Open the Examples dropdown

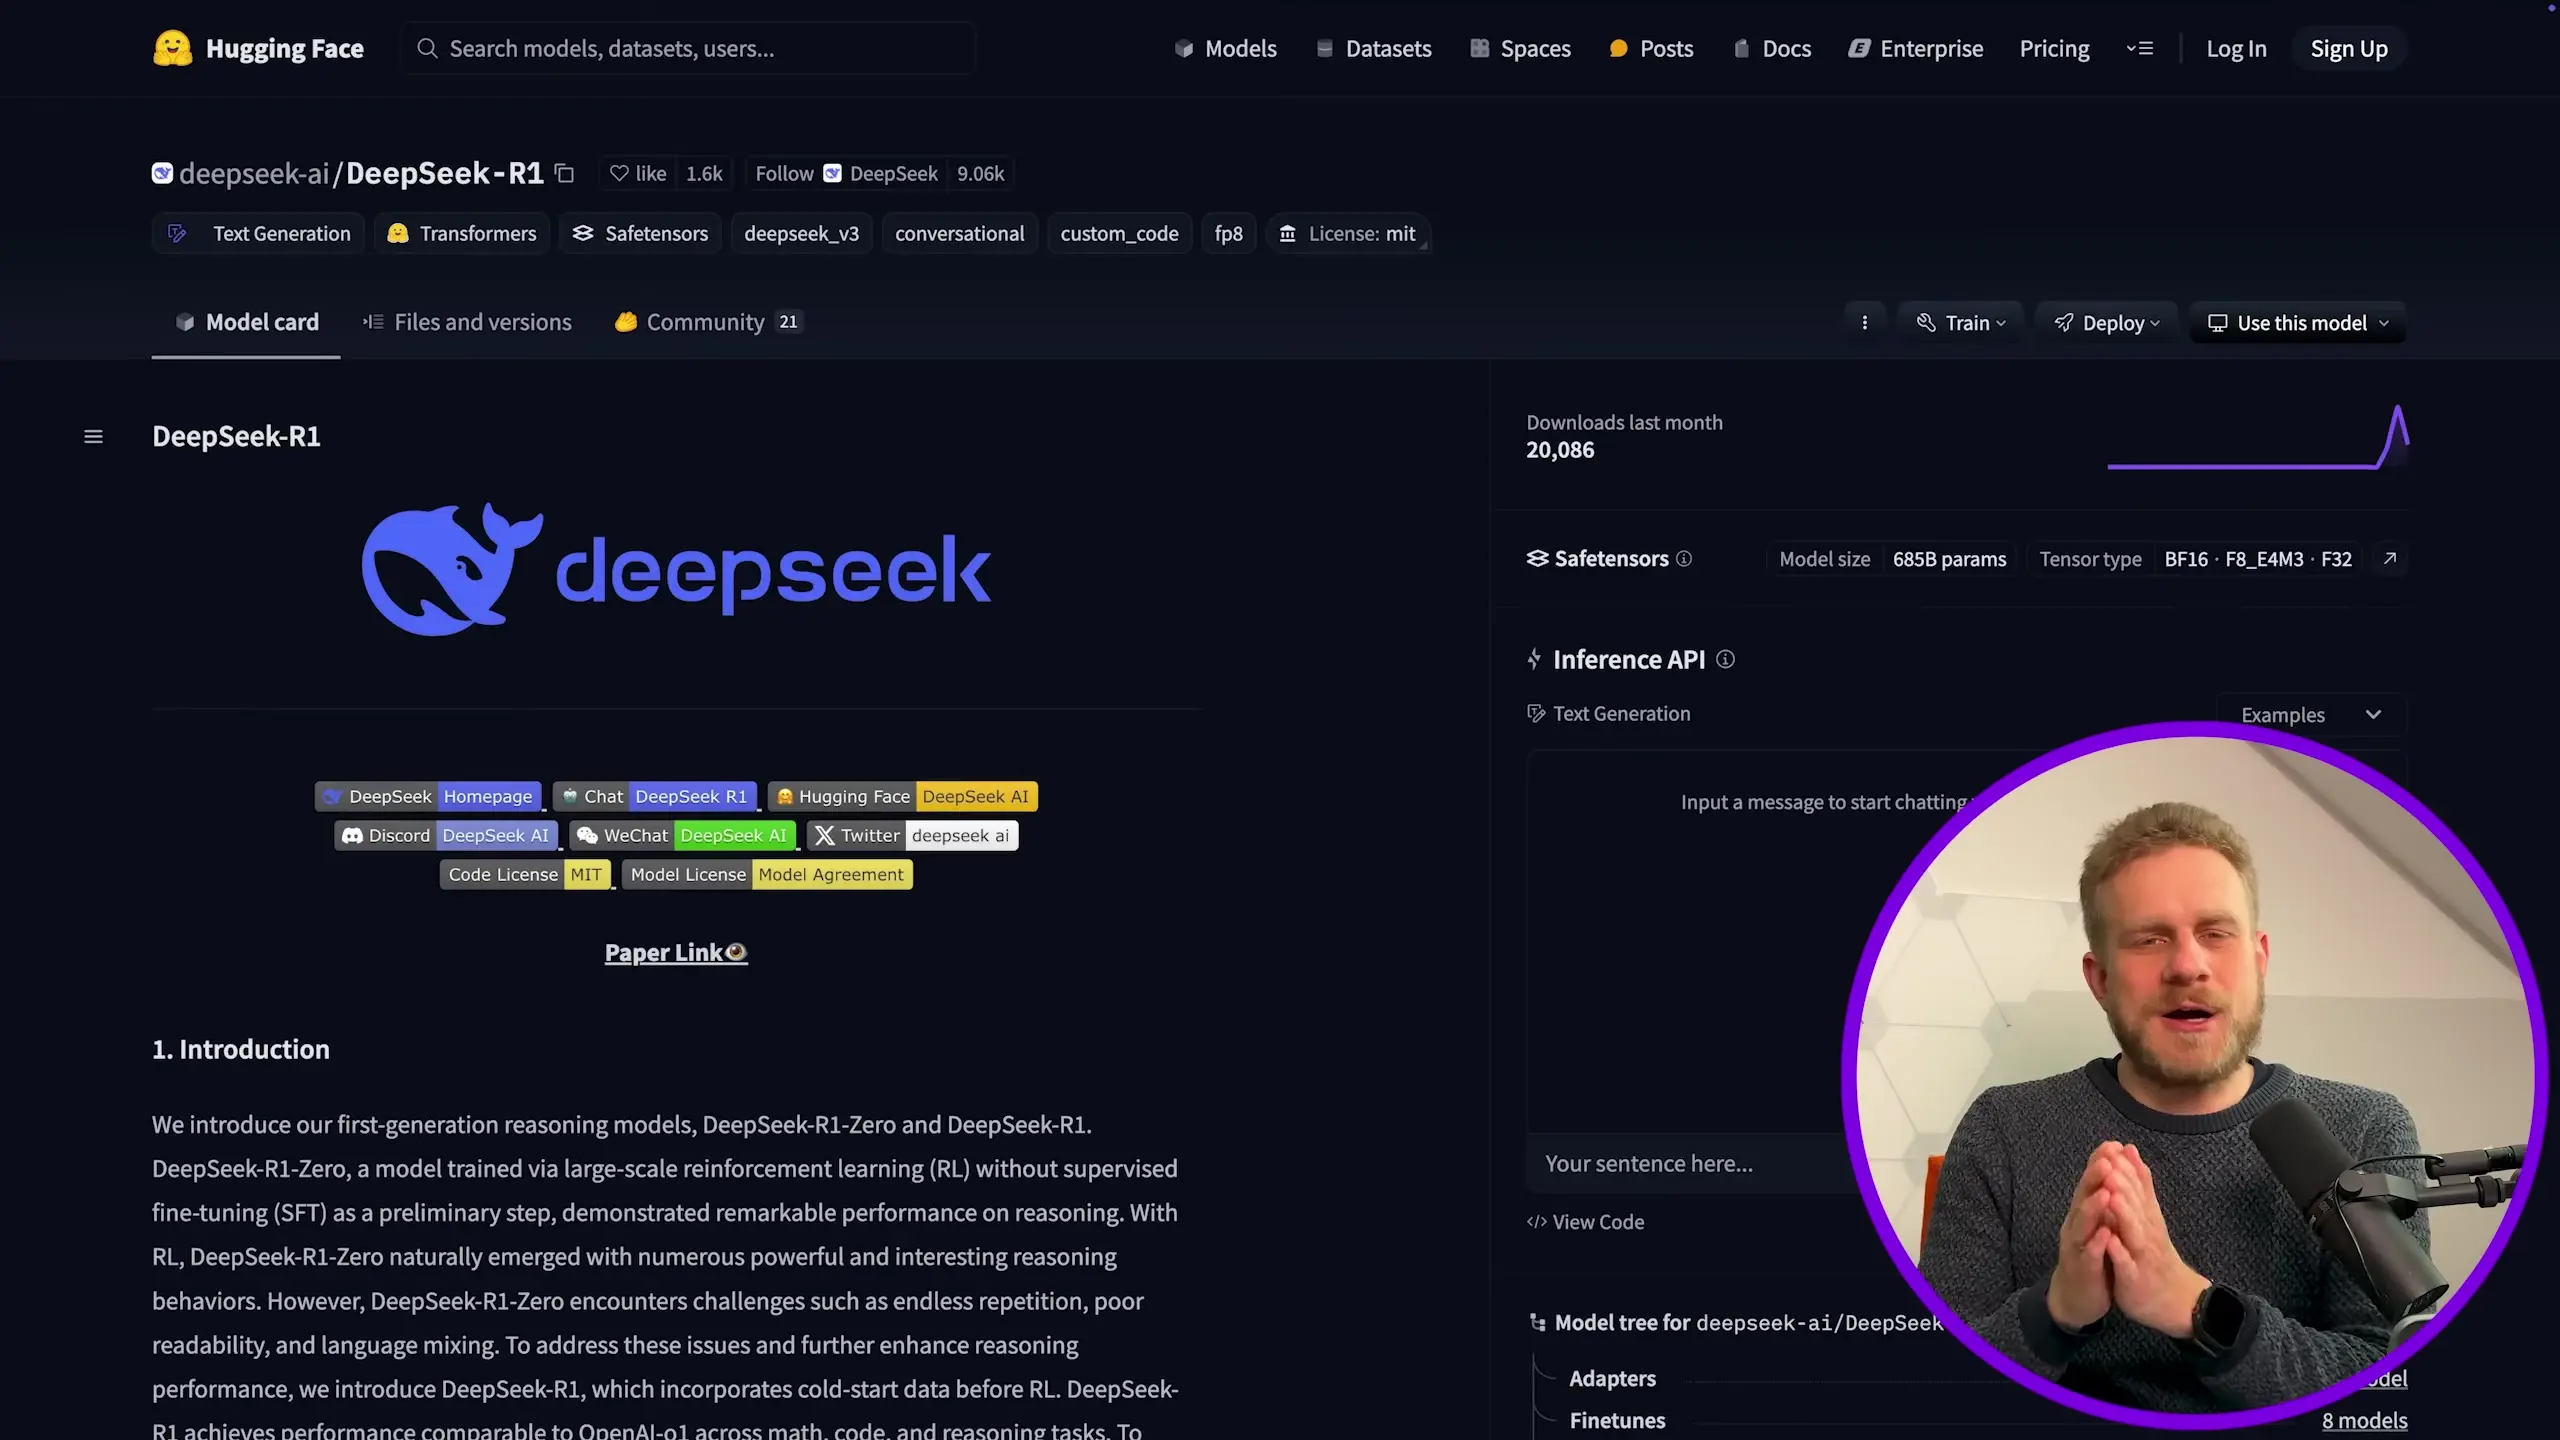point(2310,714)
